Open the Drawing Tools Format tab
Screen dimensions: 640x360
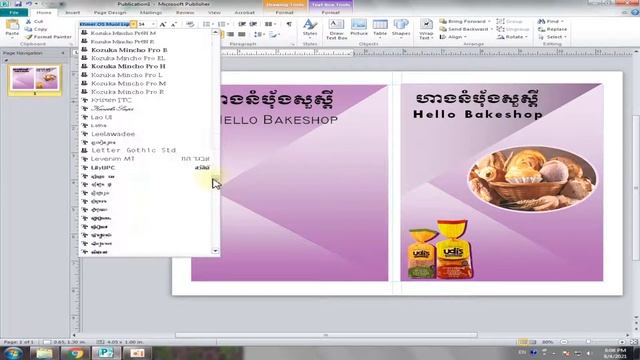[284, 13]
